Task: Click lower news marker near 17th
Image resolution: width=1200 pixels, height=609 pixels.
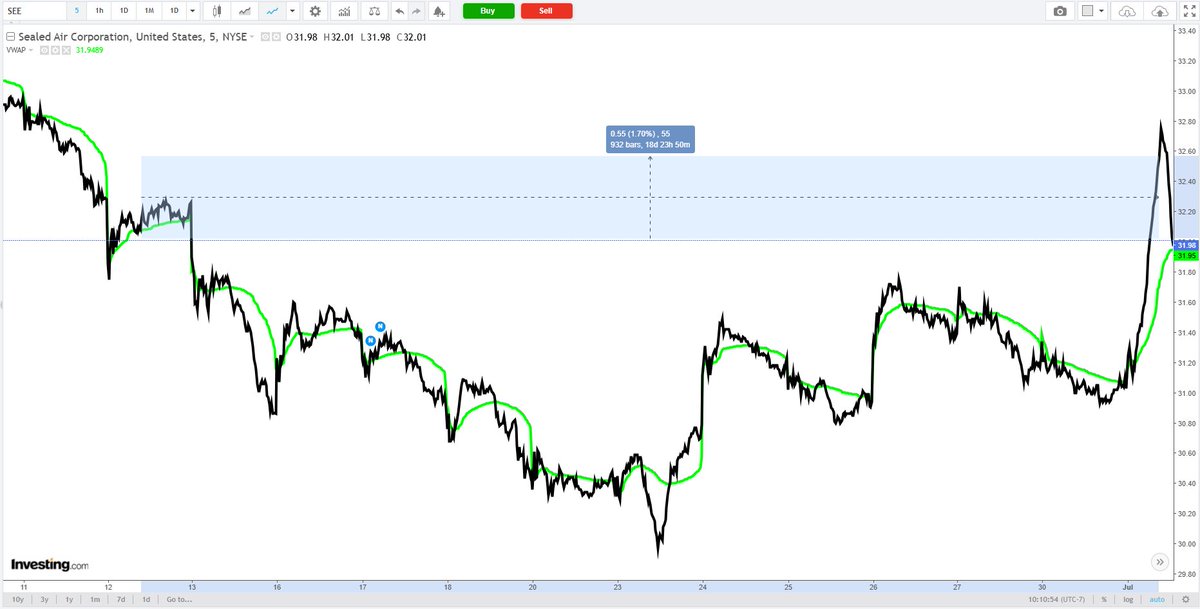Action: point(370,340)
